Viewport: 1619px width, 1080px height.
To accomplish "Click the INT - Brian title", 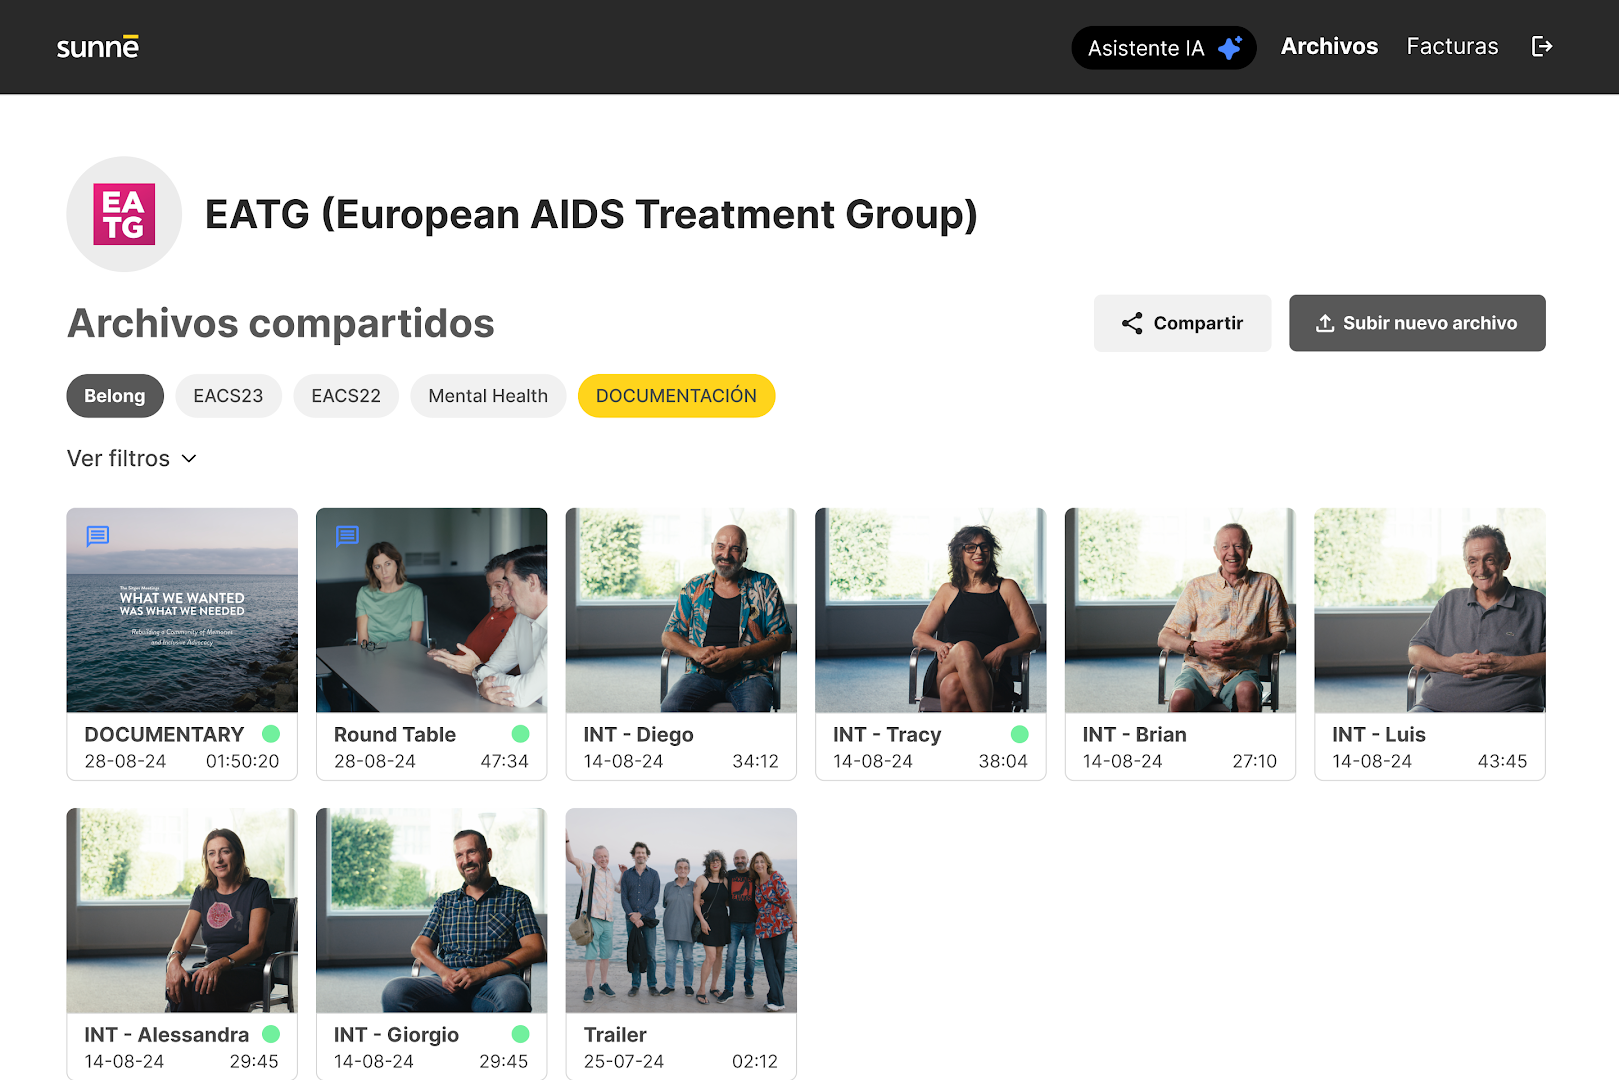I will 1134,735.
